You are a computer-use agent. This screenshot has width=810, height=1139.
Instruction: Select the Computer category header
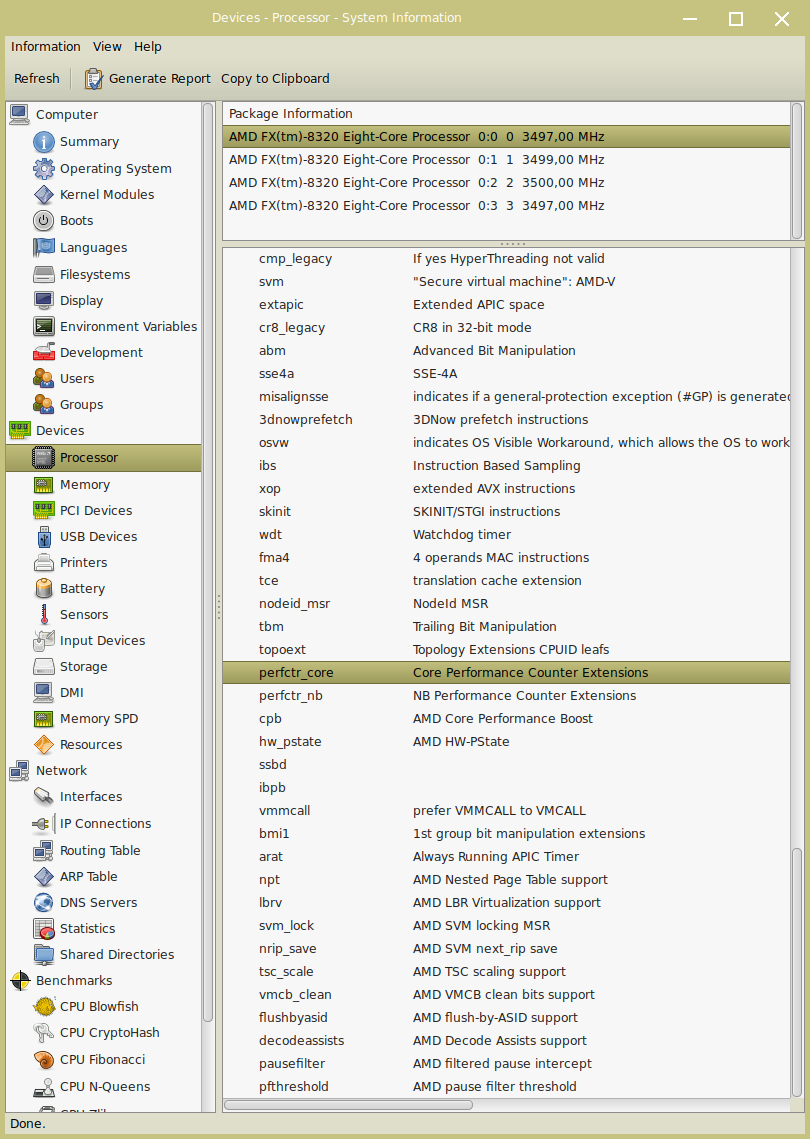click(103, 115)
